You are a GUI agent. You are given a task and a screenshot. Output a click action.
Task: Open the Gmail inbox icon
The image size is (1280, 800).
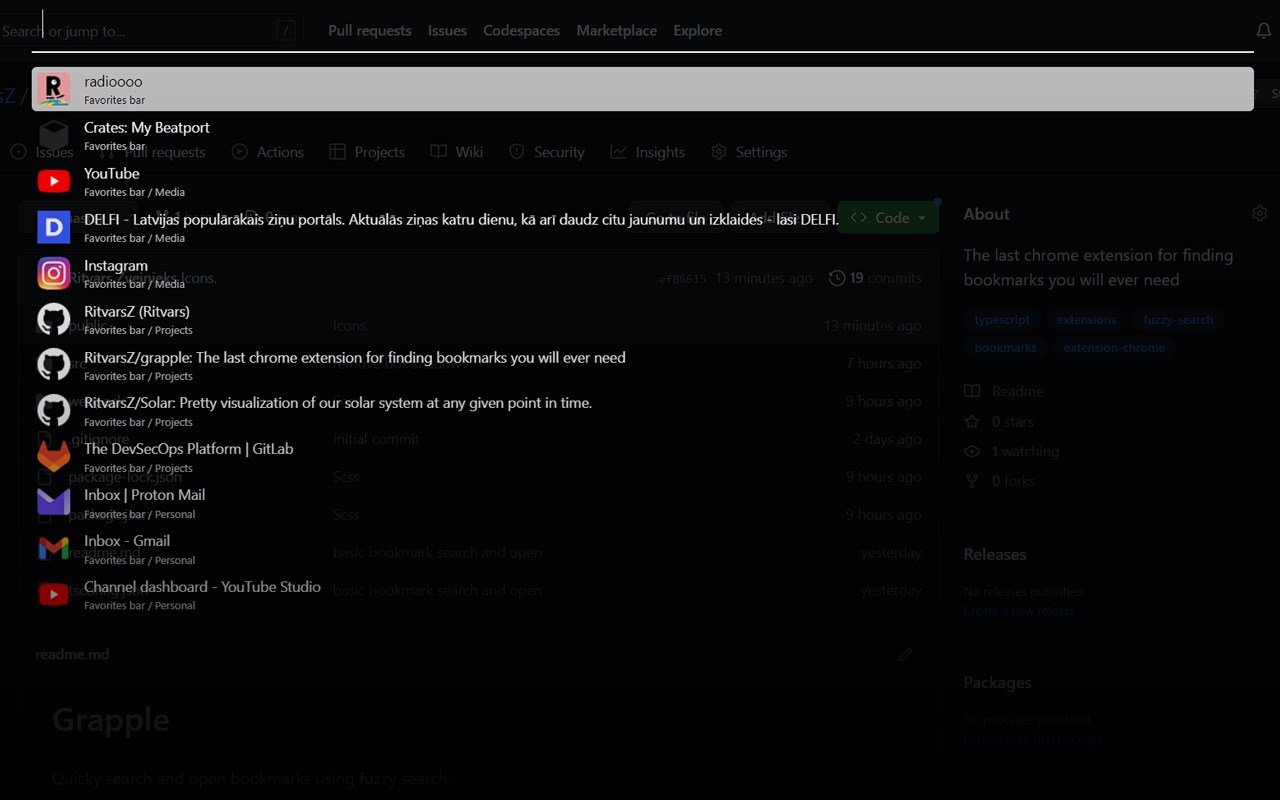pyautogui.click(x=54, y=549)
